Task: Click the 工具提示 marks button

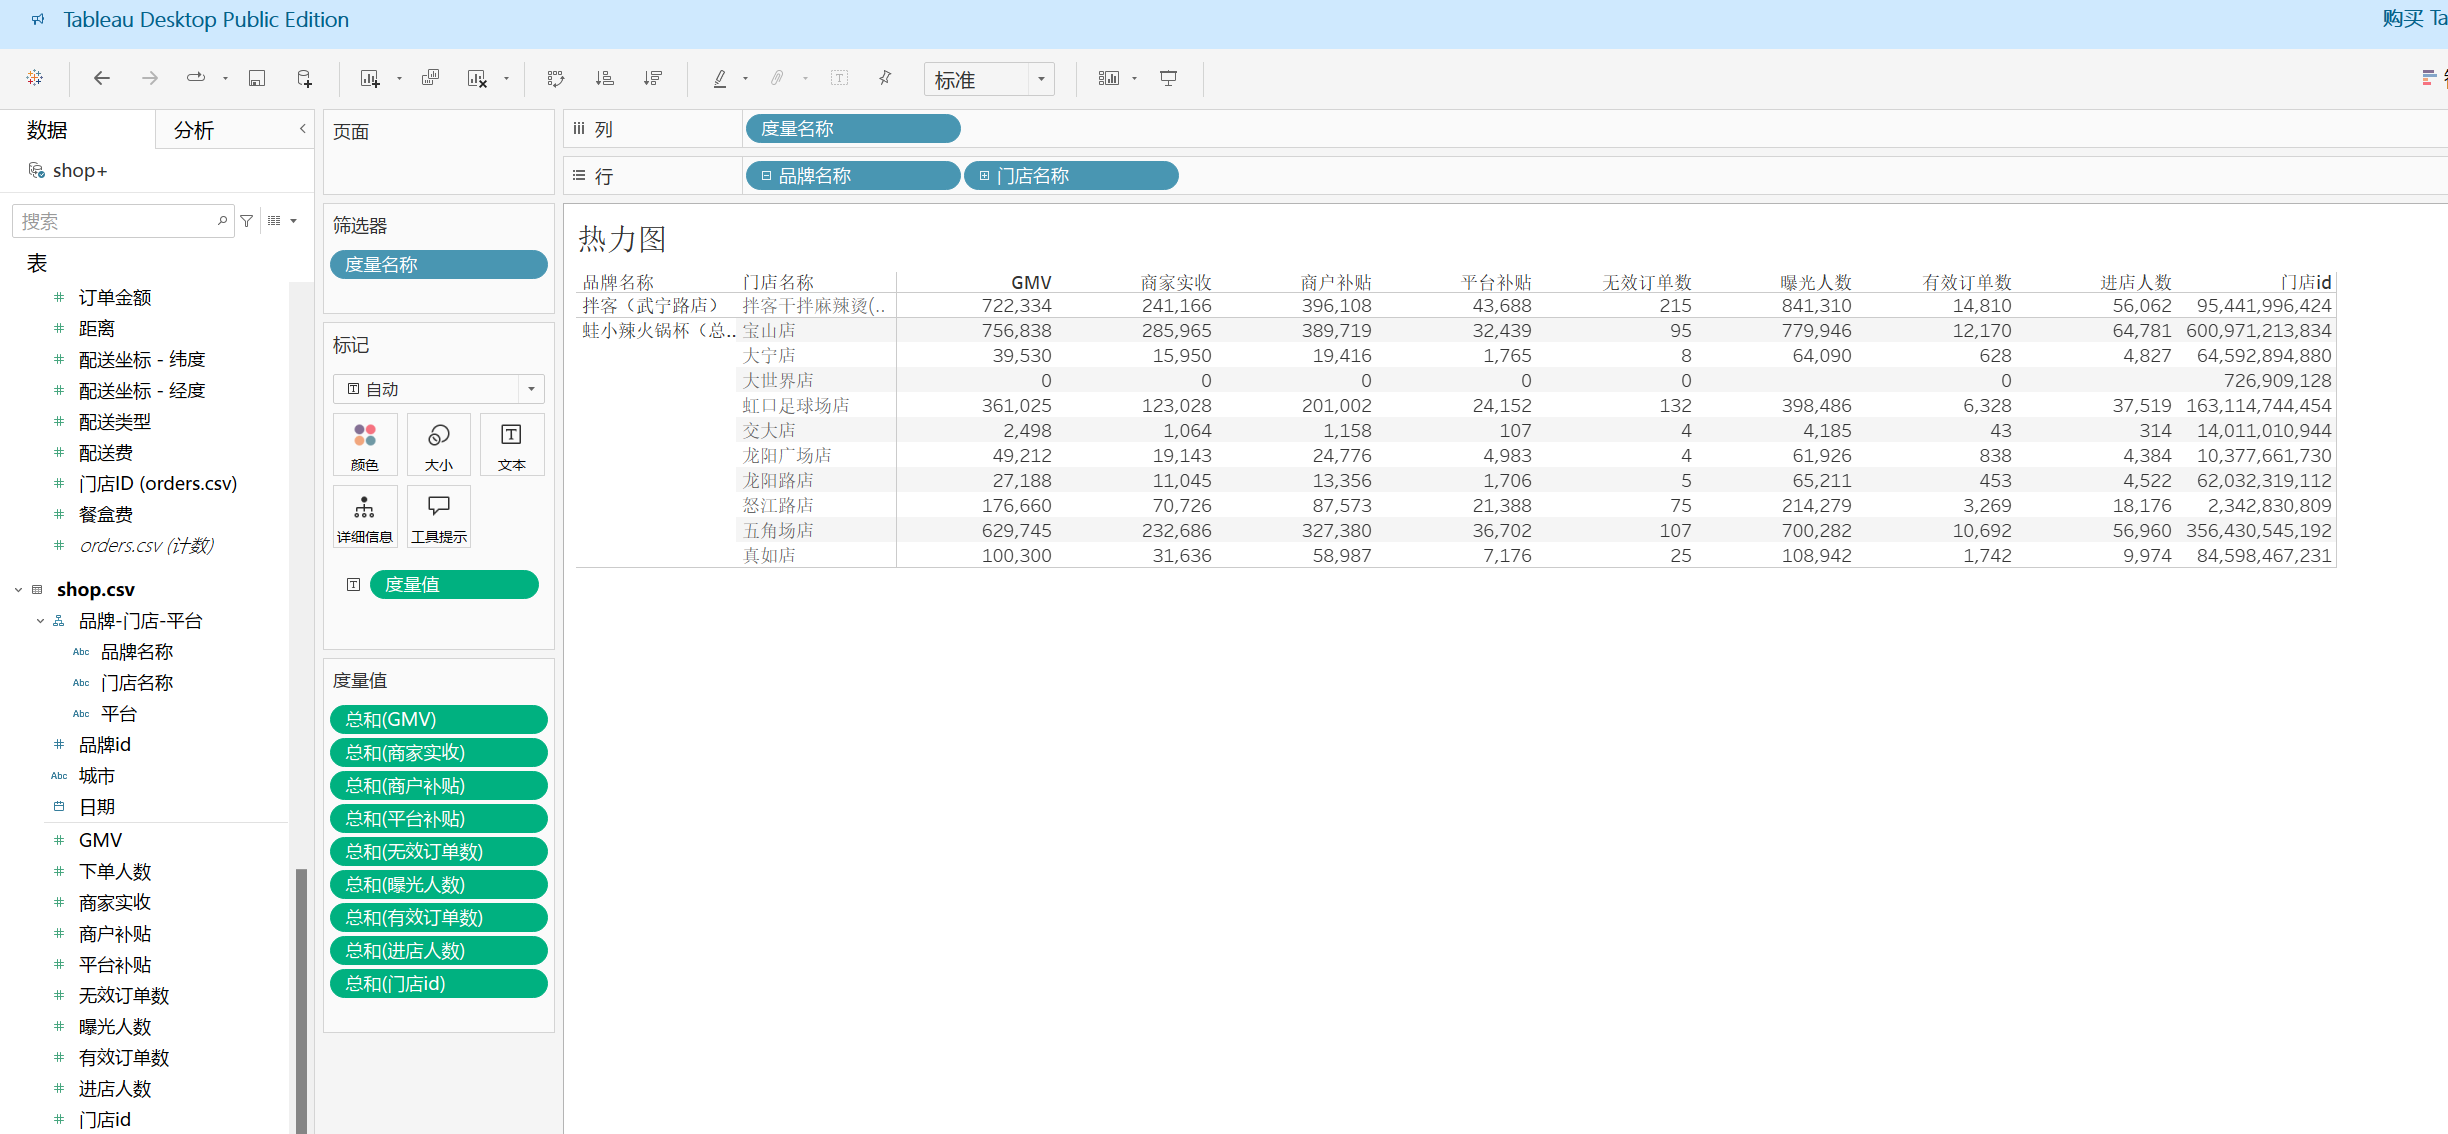Action: [439, 517]
